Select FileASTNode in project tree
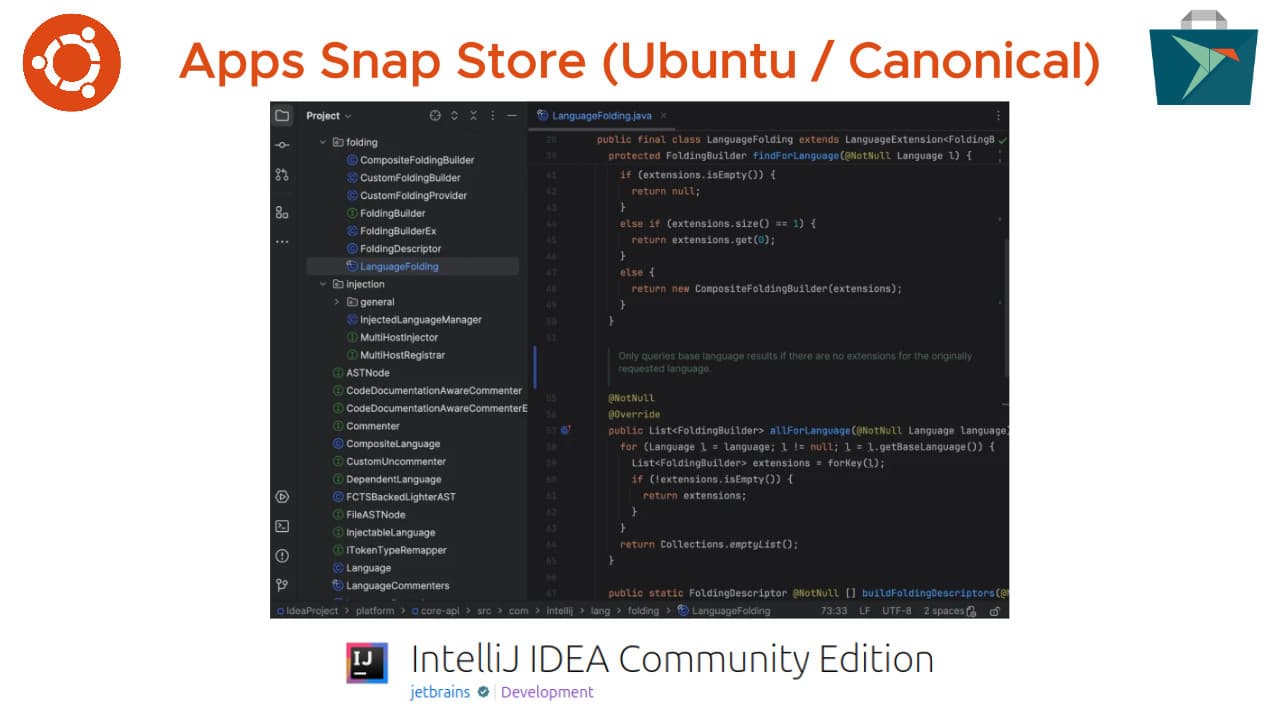 click(x=368, y=515)
